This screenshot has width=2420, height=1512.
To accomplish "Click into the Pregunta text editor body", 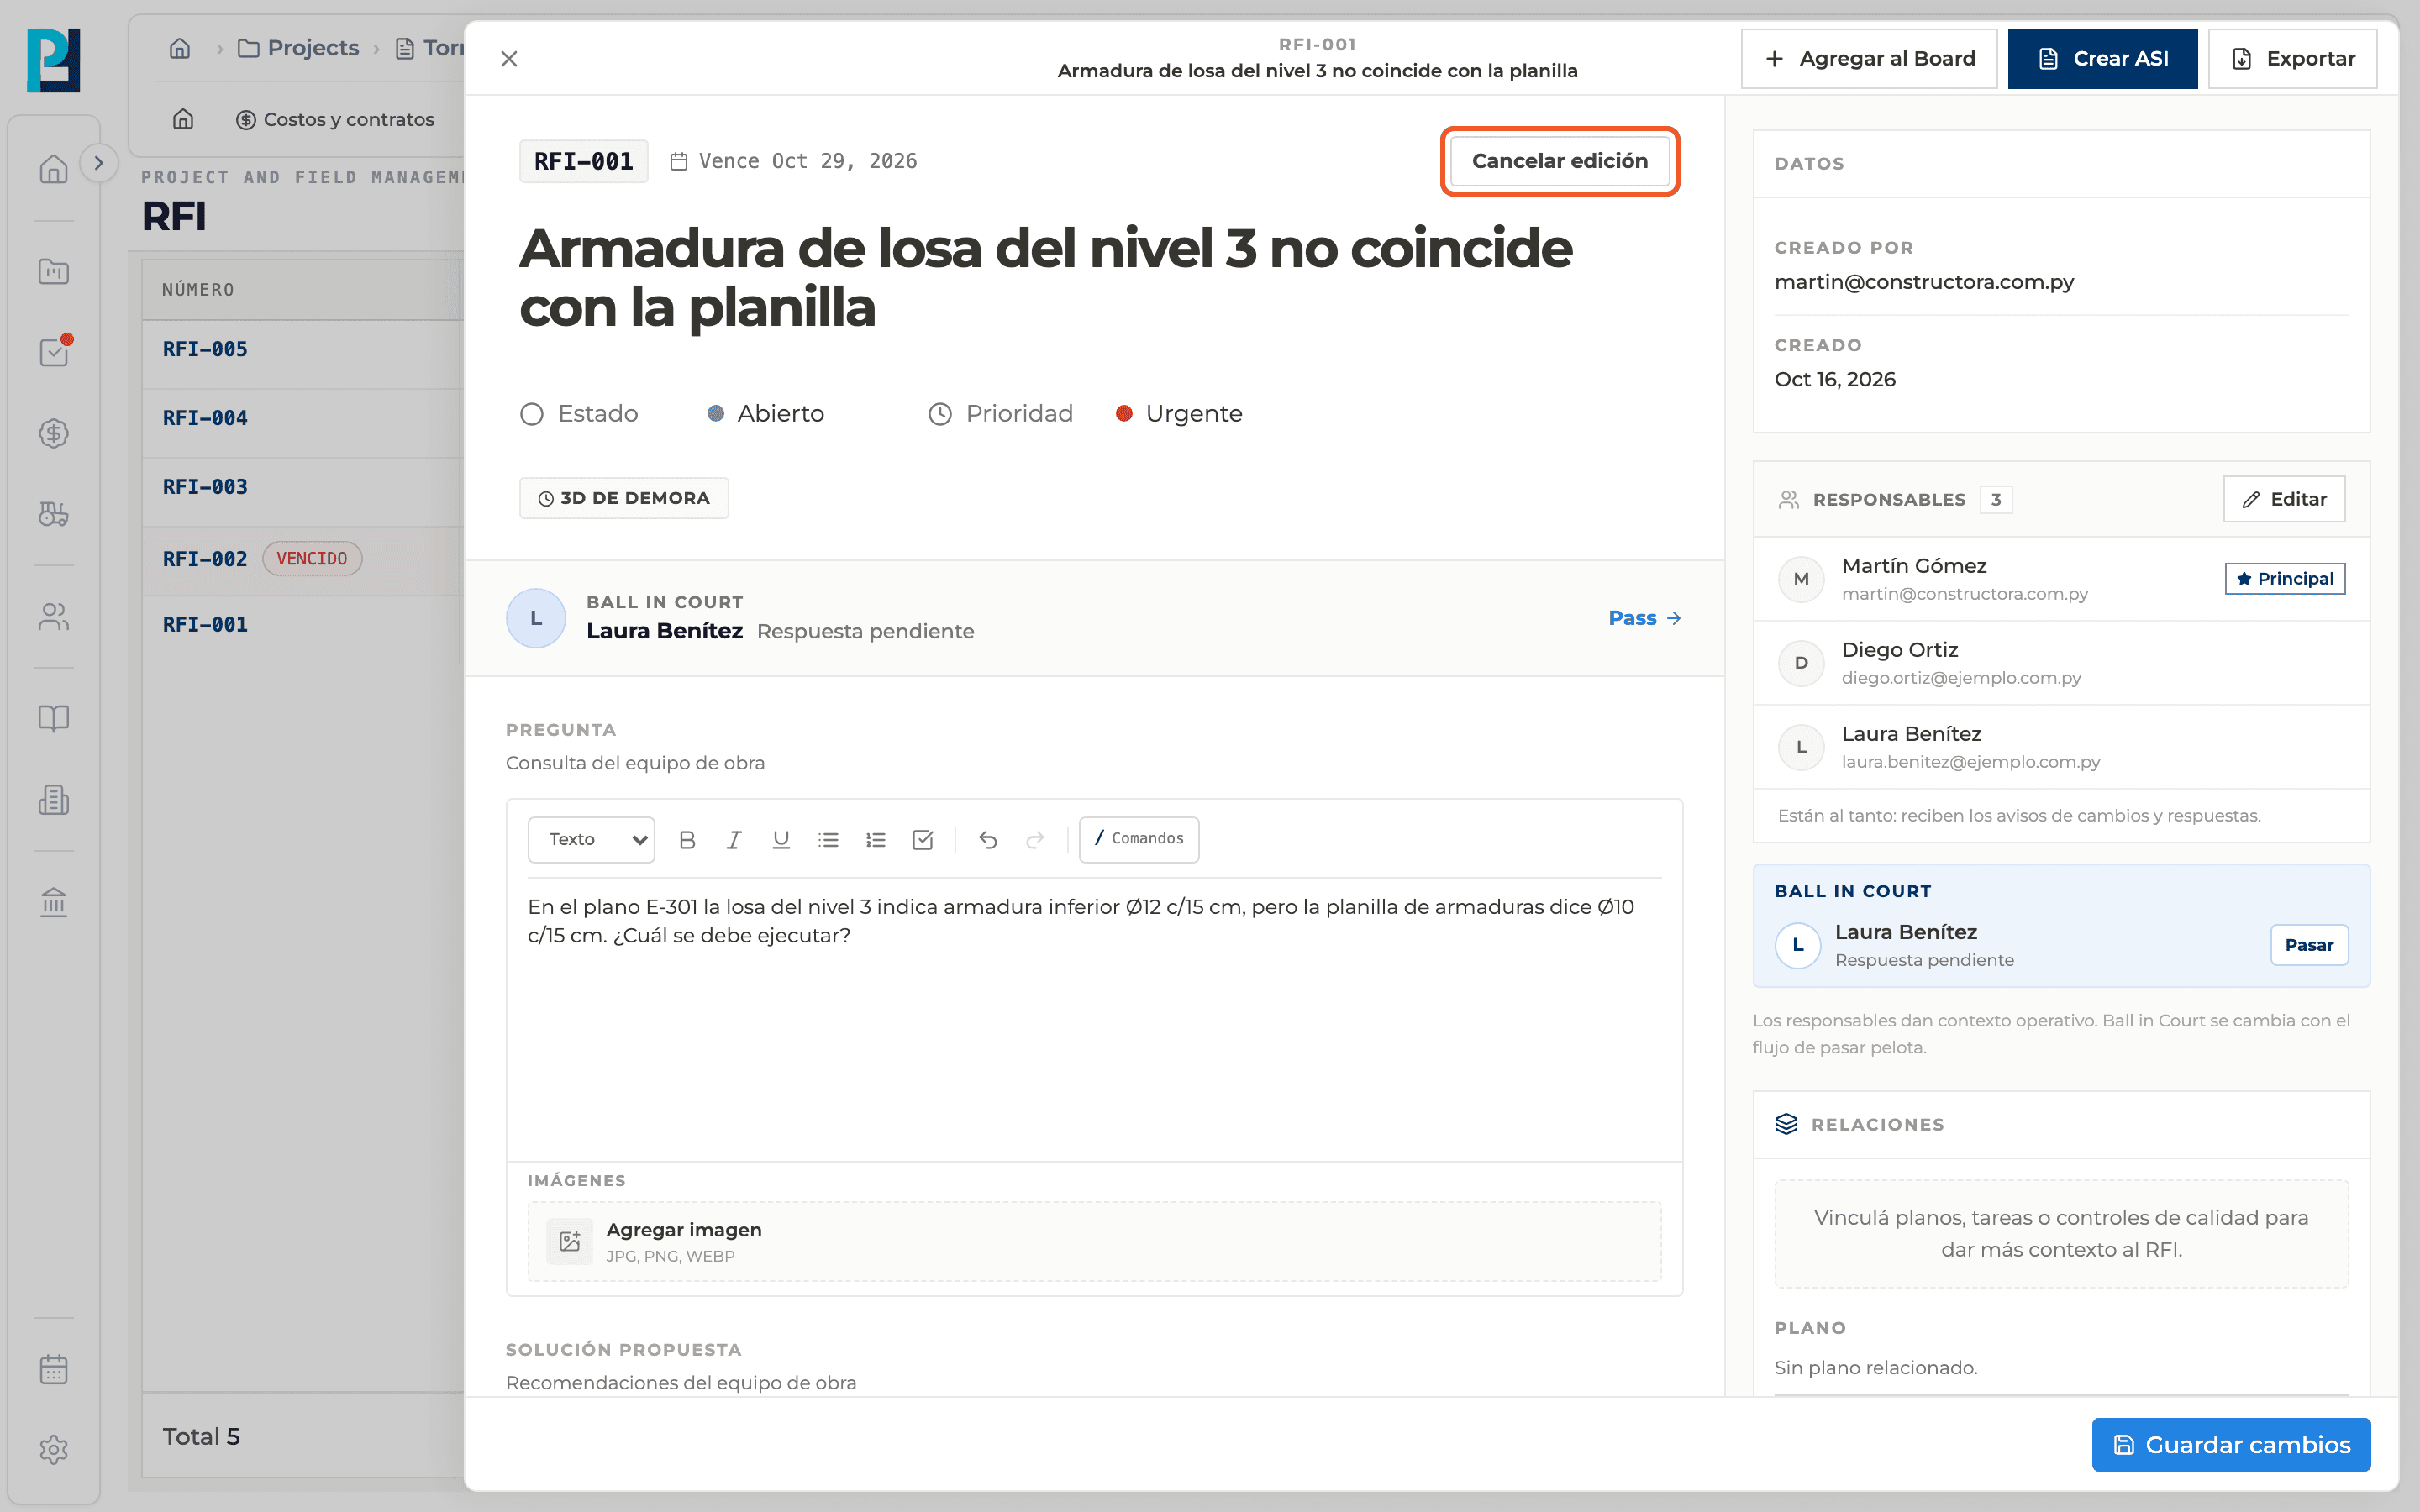I will click(1094, 1018).
